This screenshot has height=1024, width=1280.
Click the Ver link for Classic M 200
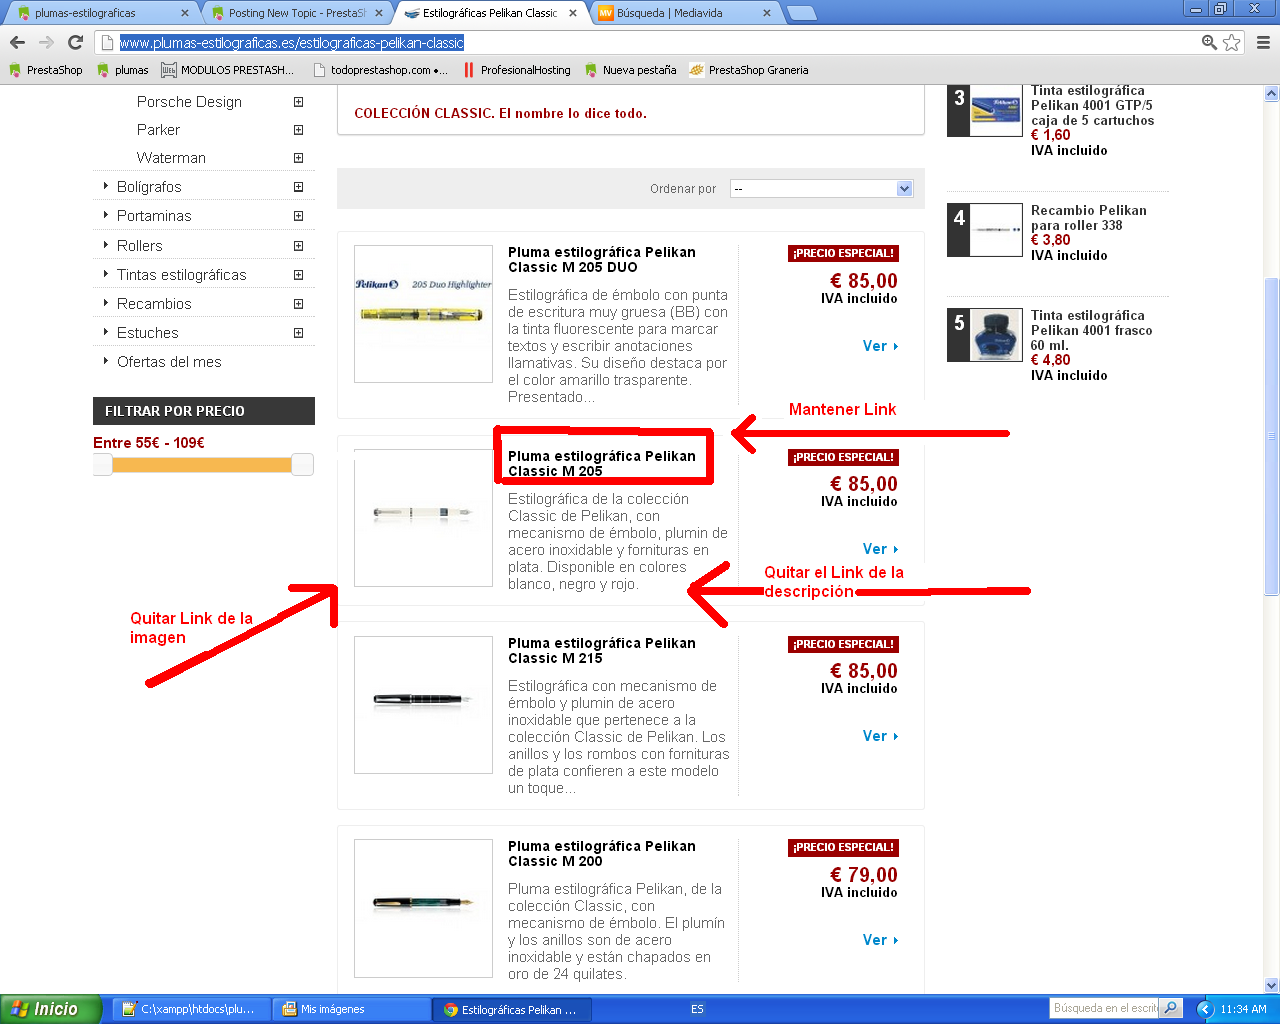point(880,940)
